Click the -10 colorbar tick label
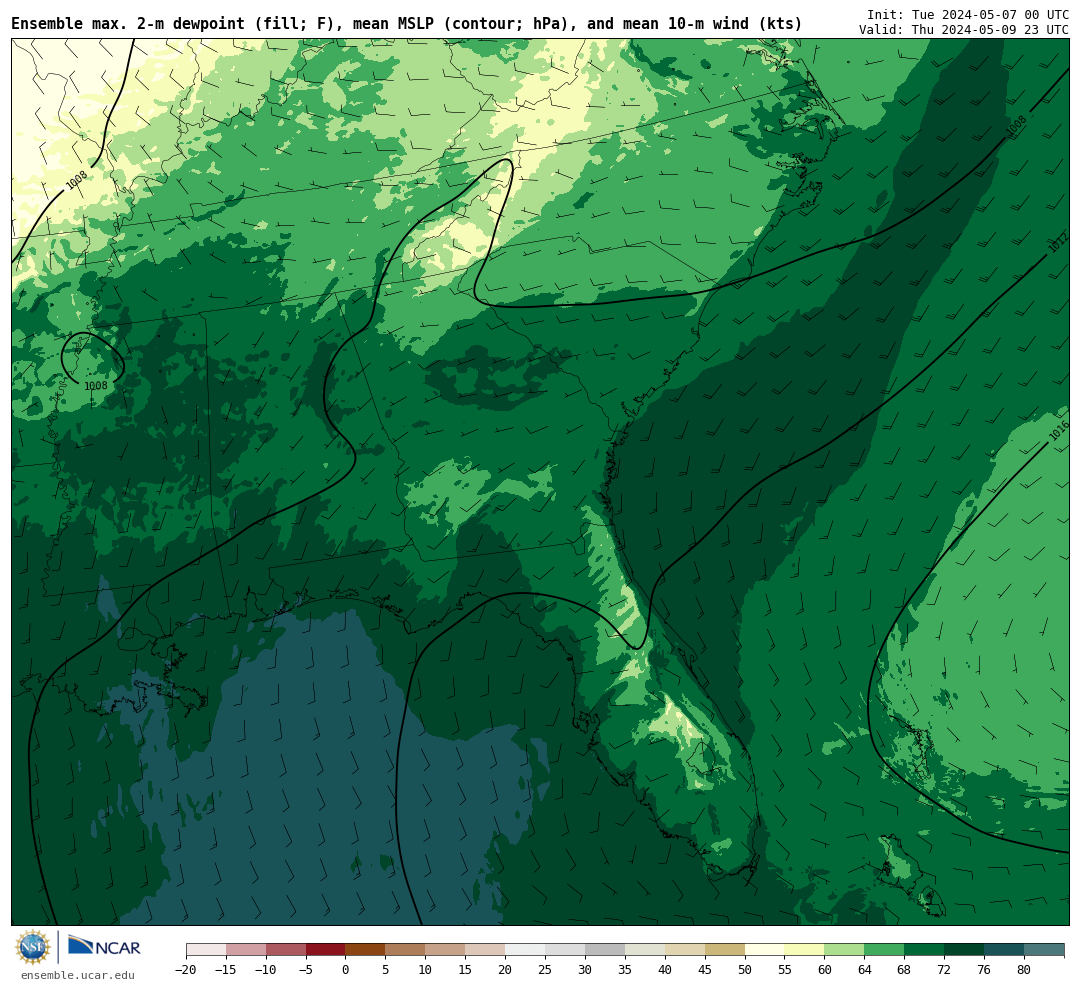 (265, 969)
